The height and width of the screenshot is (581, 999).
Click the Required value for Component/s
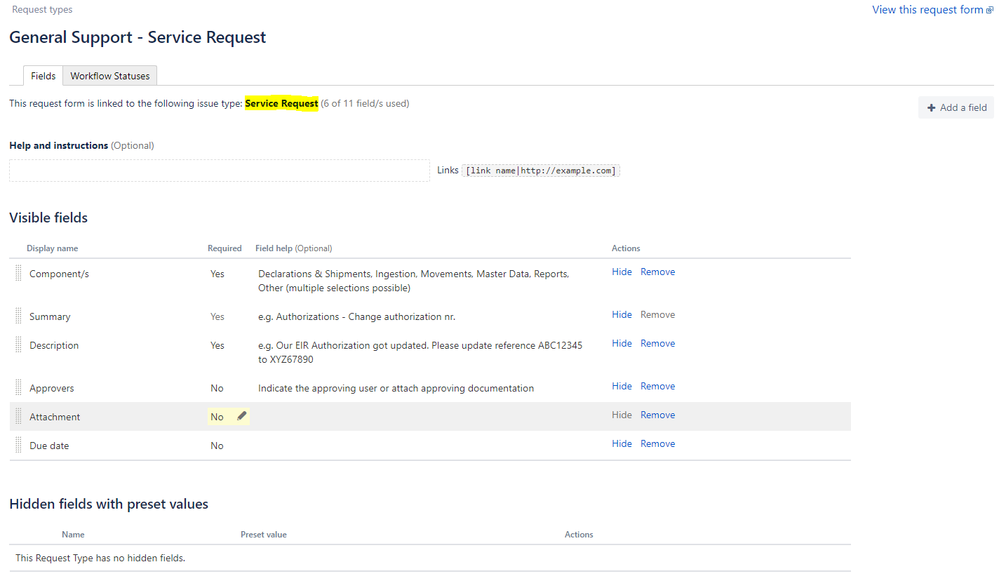(217, 274)
